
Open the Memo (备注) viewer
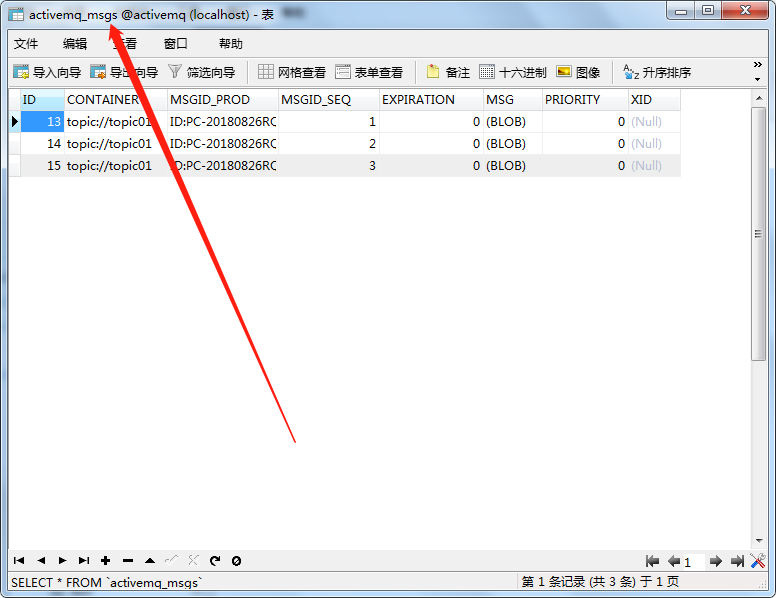[x=448, y=72]
